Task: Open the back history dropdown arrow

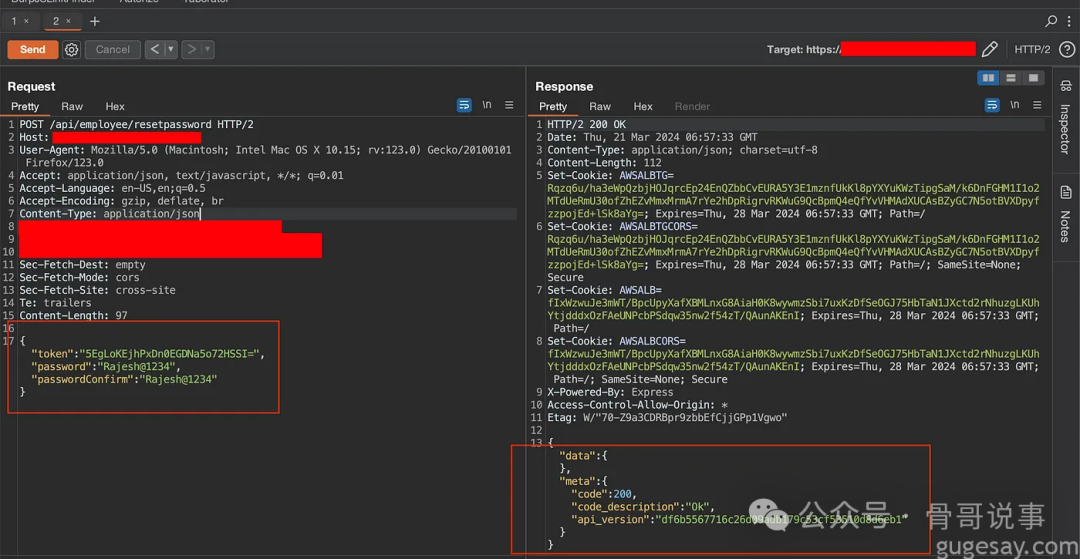Action: [x=171, y=50]
